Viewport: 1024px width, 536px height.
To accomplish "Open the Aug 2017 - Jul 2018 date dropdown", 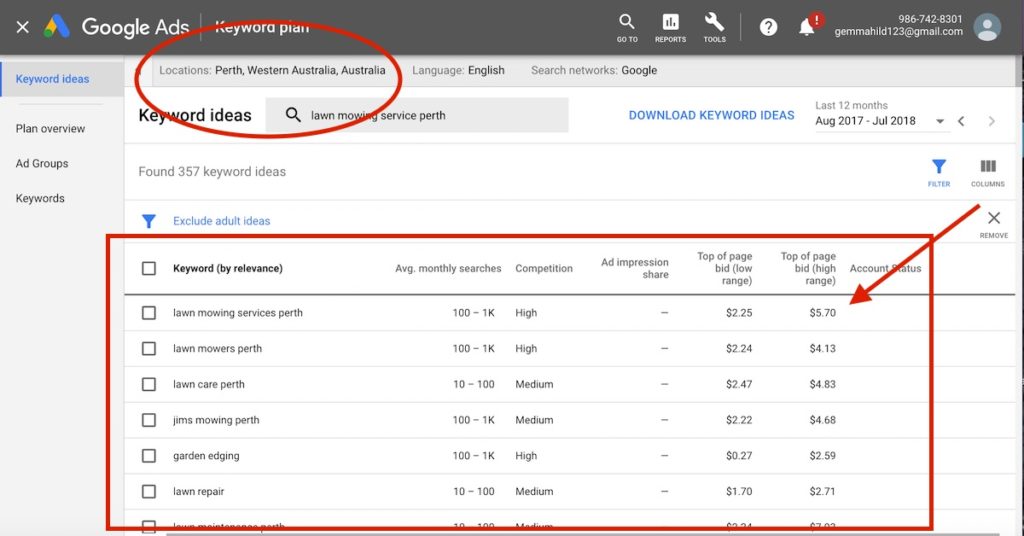I will pyautogui.click(x=880, y=121).
